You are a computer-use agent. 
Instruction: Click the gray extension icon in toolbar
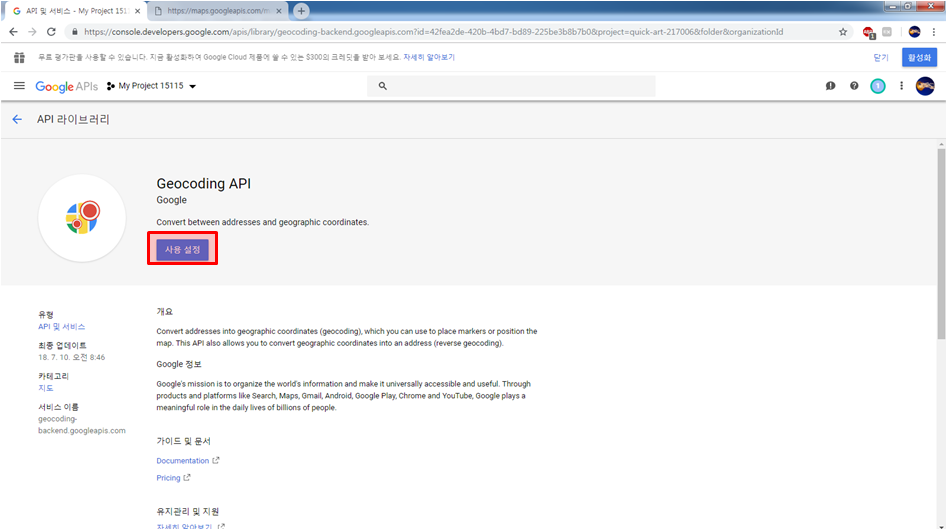point(887,32)
